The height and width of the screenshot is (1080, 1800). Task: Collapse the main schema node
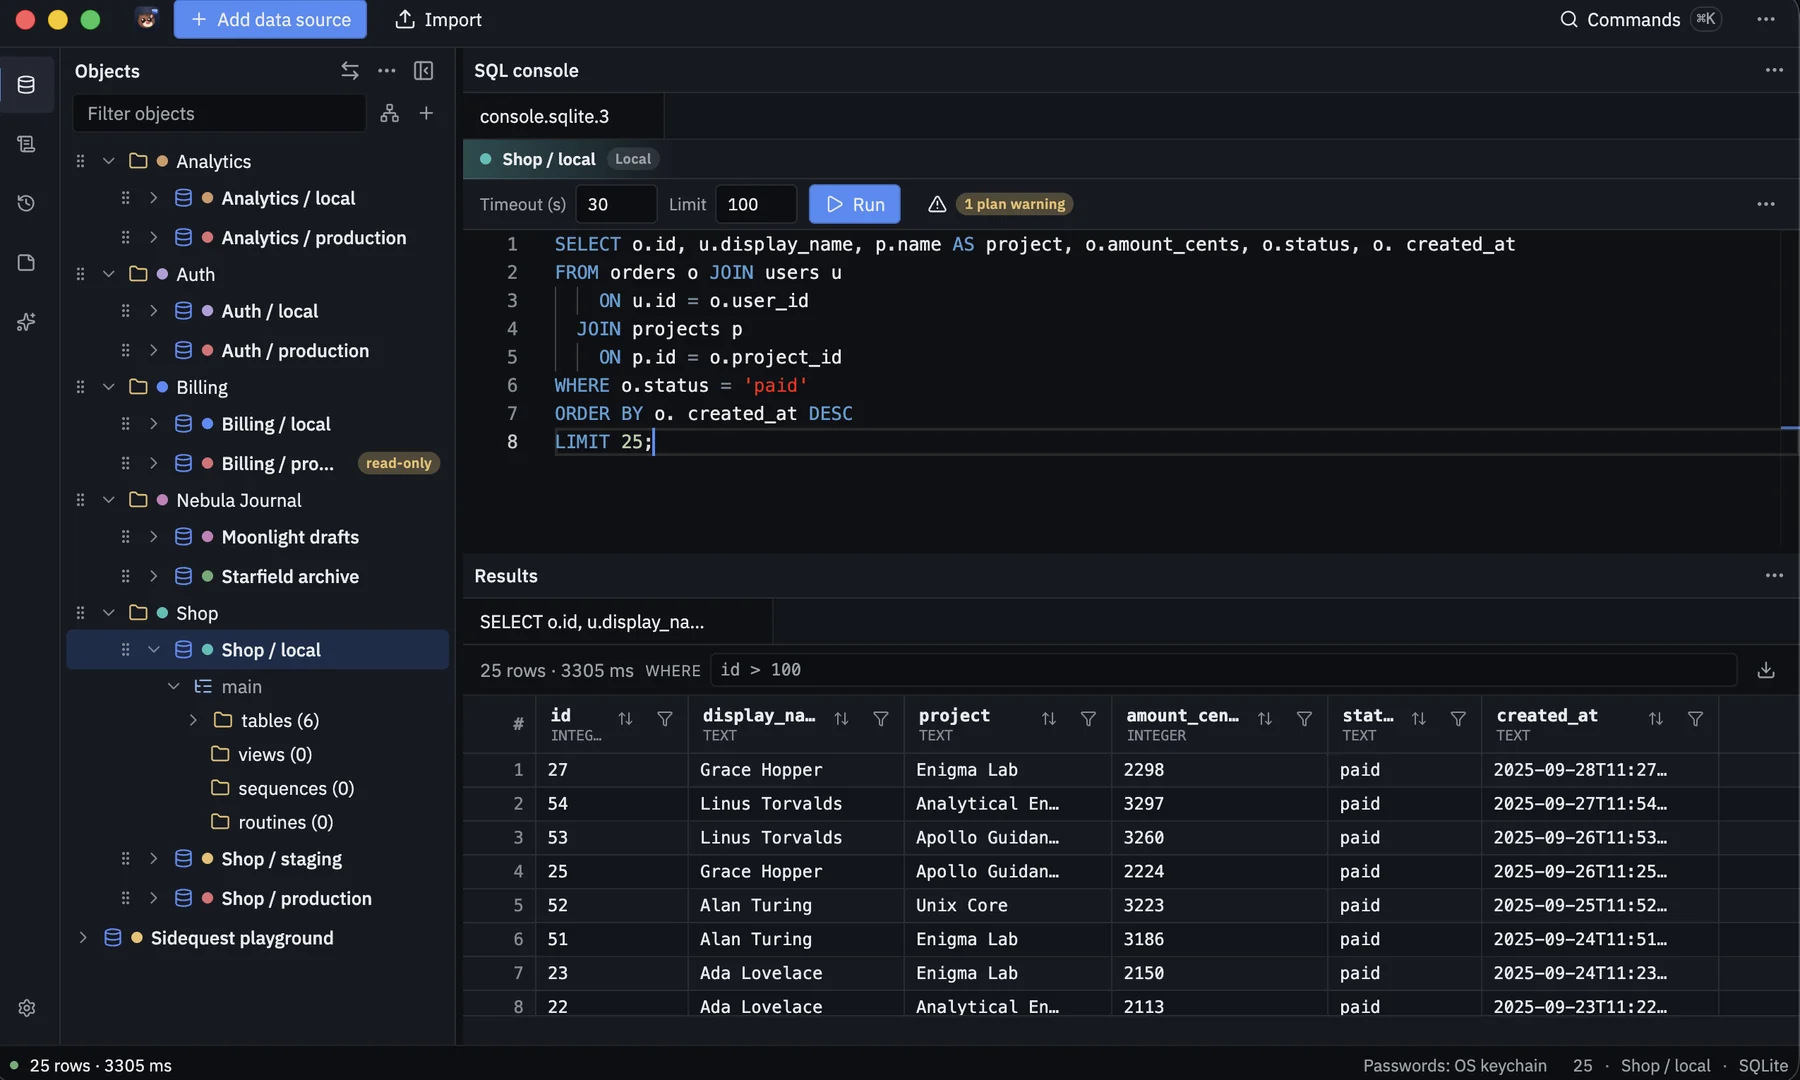[x=174, y=687]
